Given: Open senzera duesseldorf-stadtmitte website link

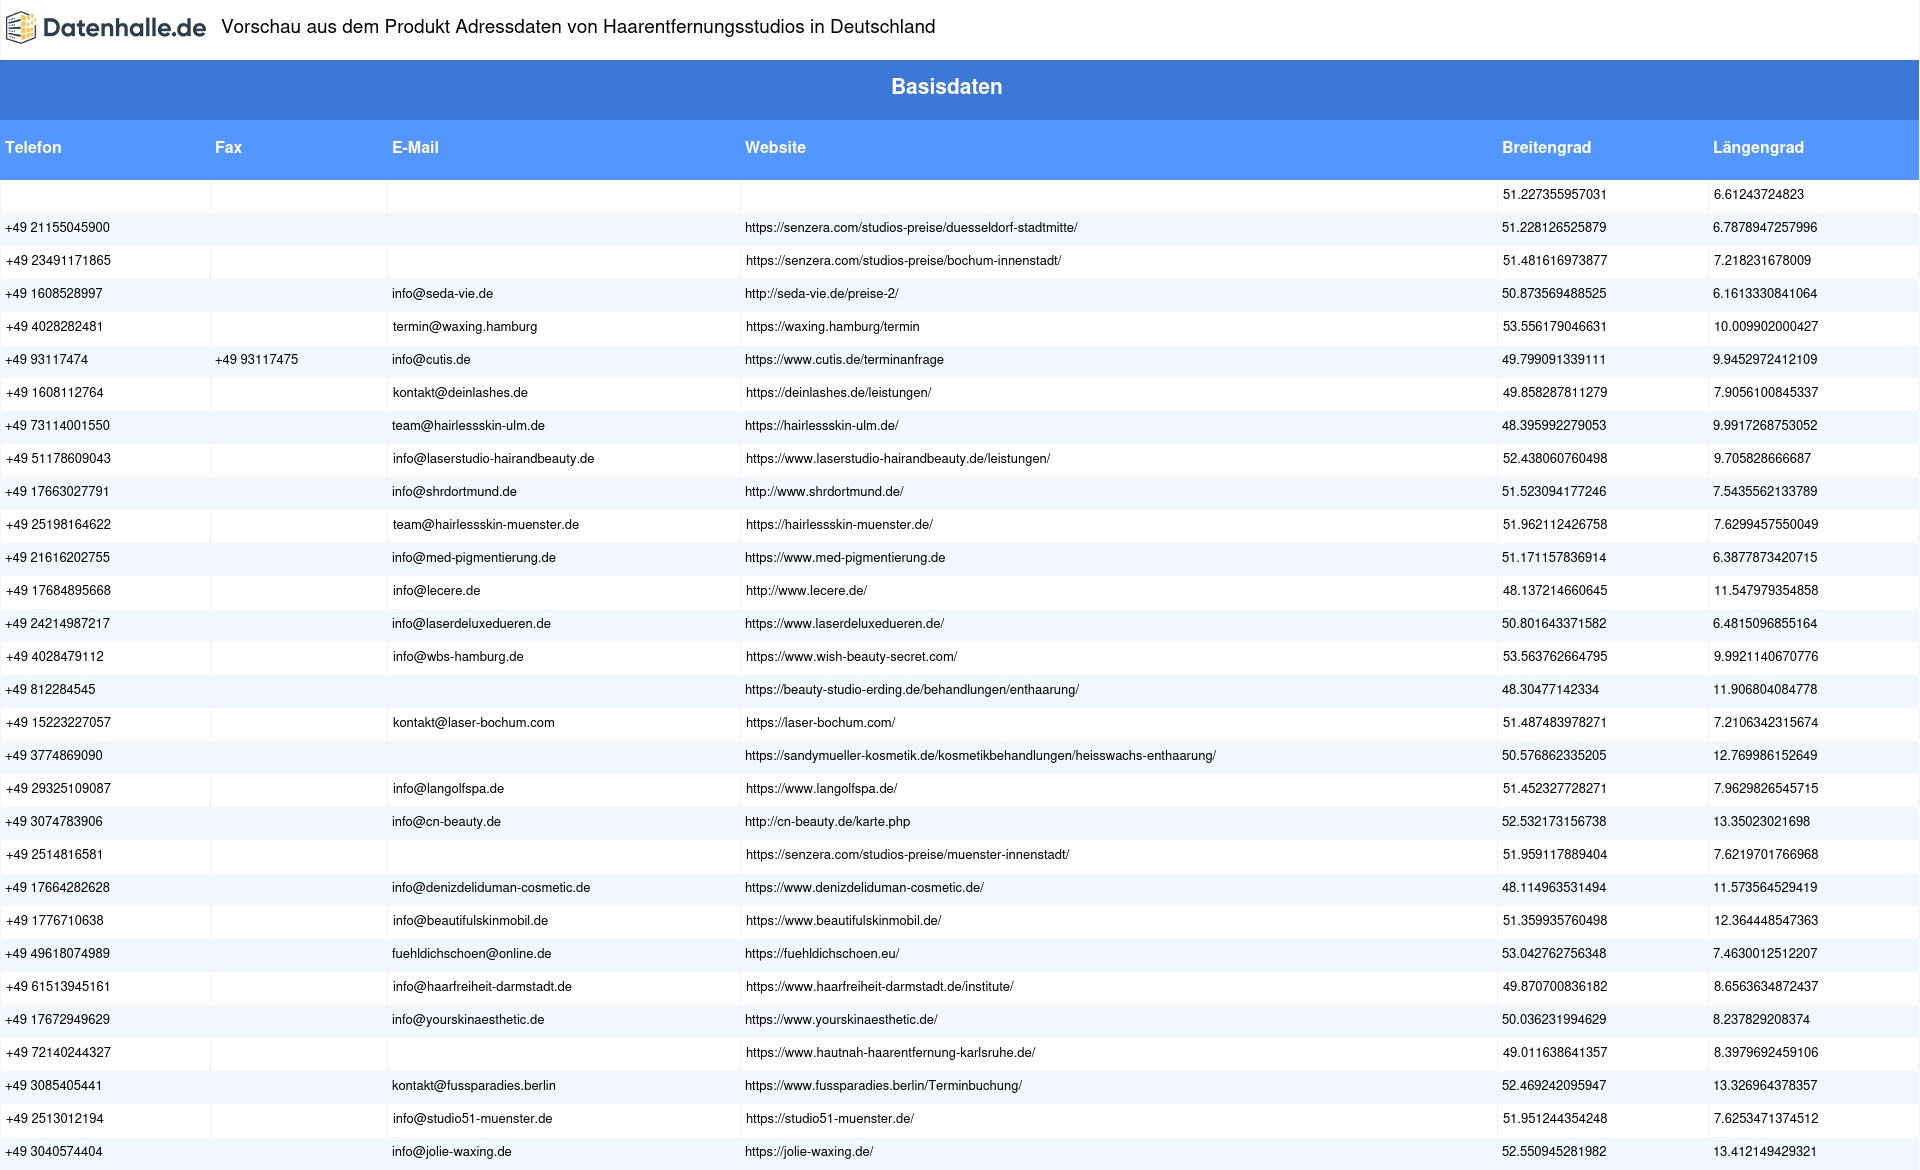Looking at the screenshot, I should tap(911, 228).
